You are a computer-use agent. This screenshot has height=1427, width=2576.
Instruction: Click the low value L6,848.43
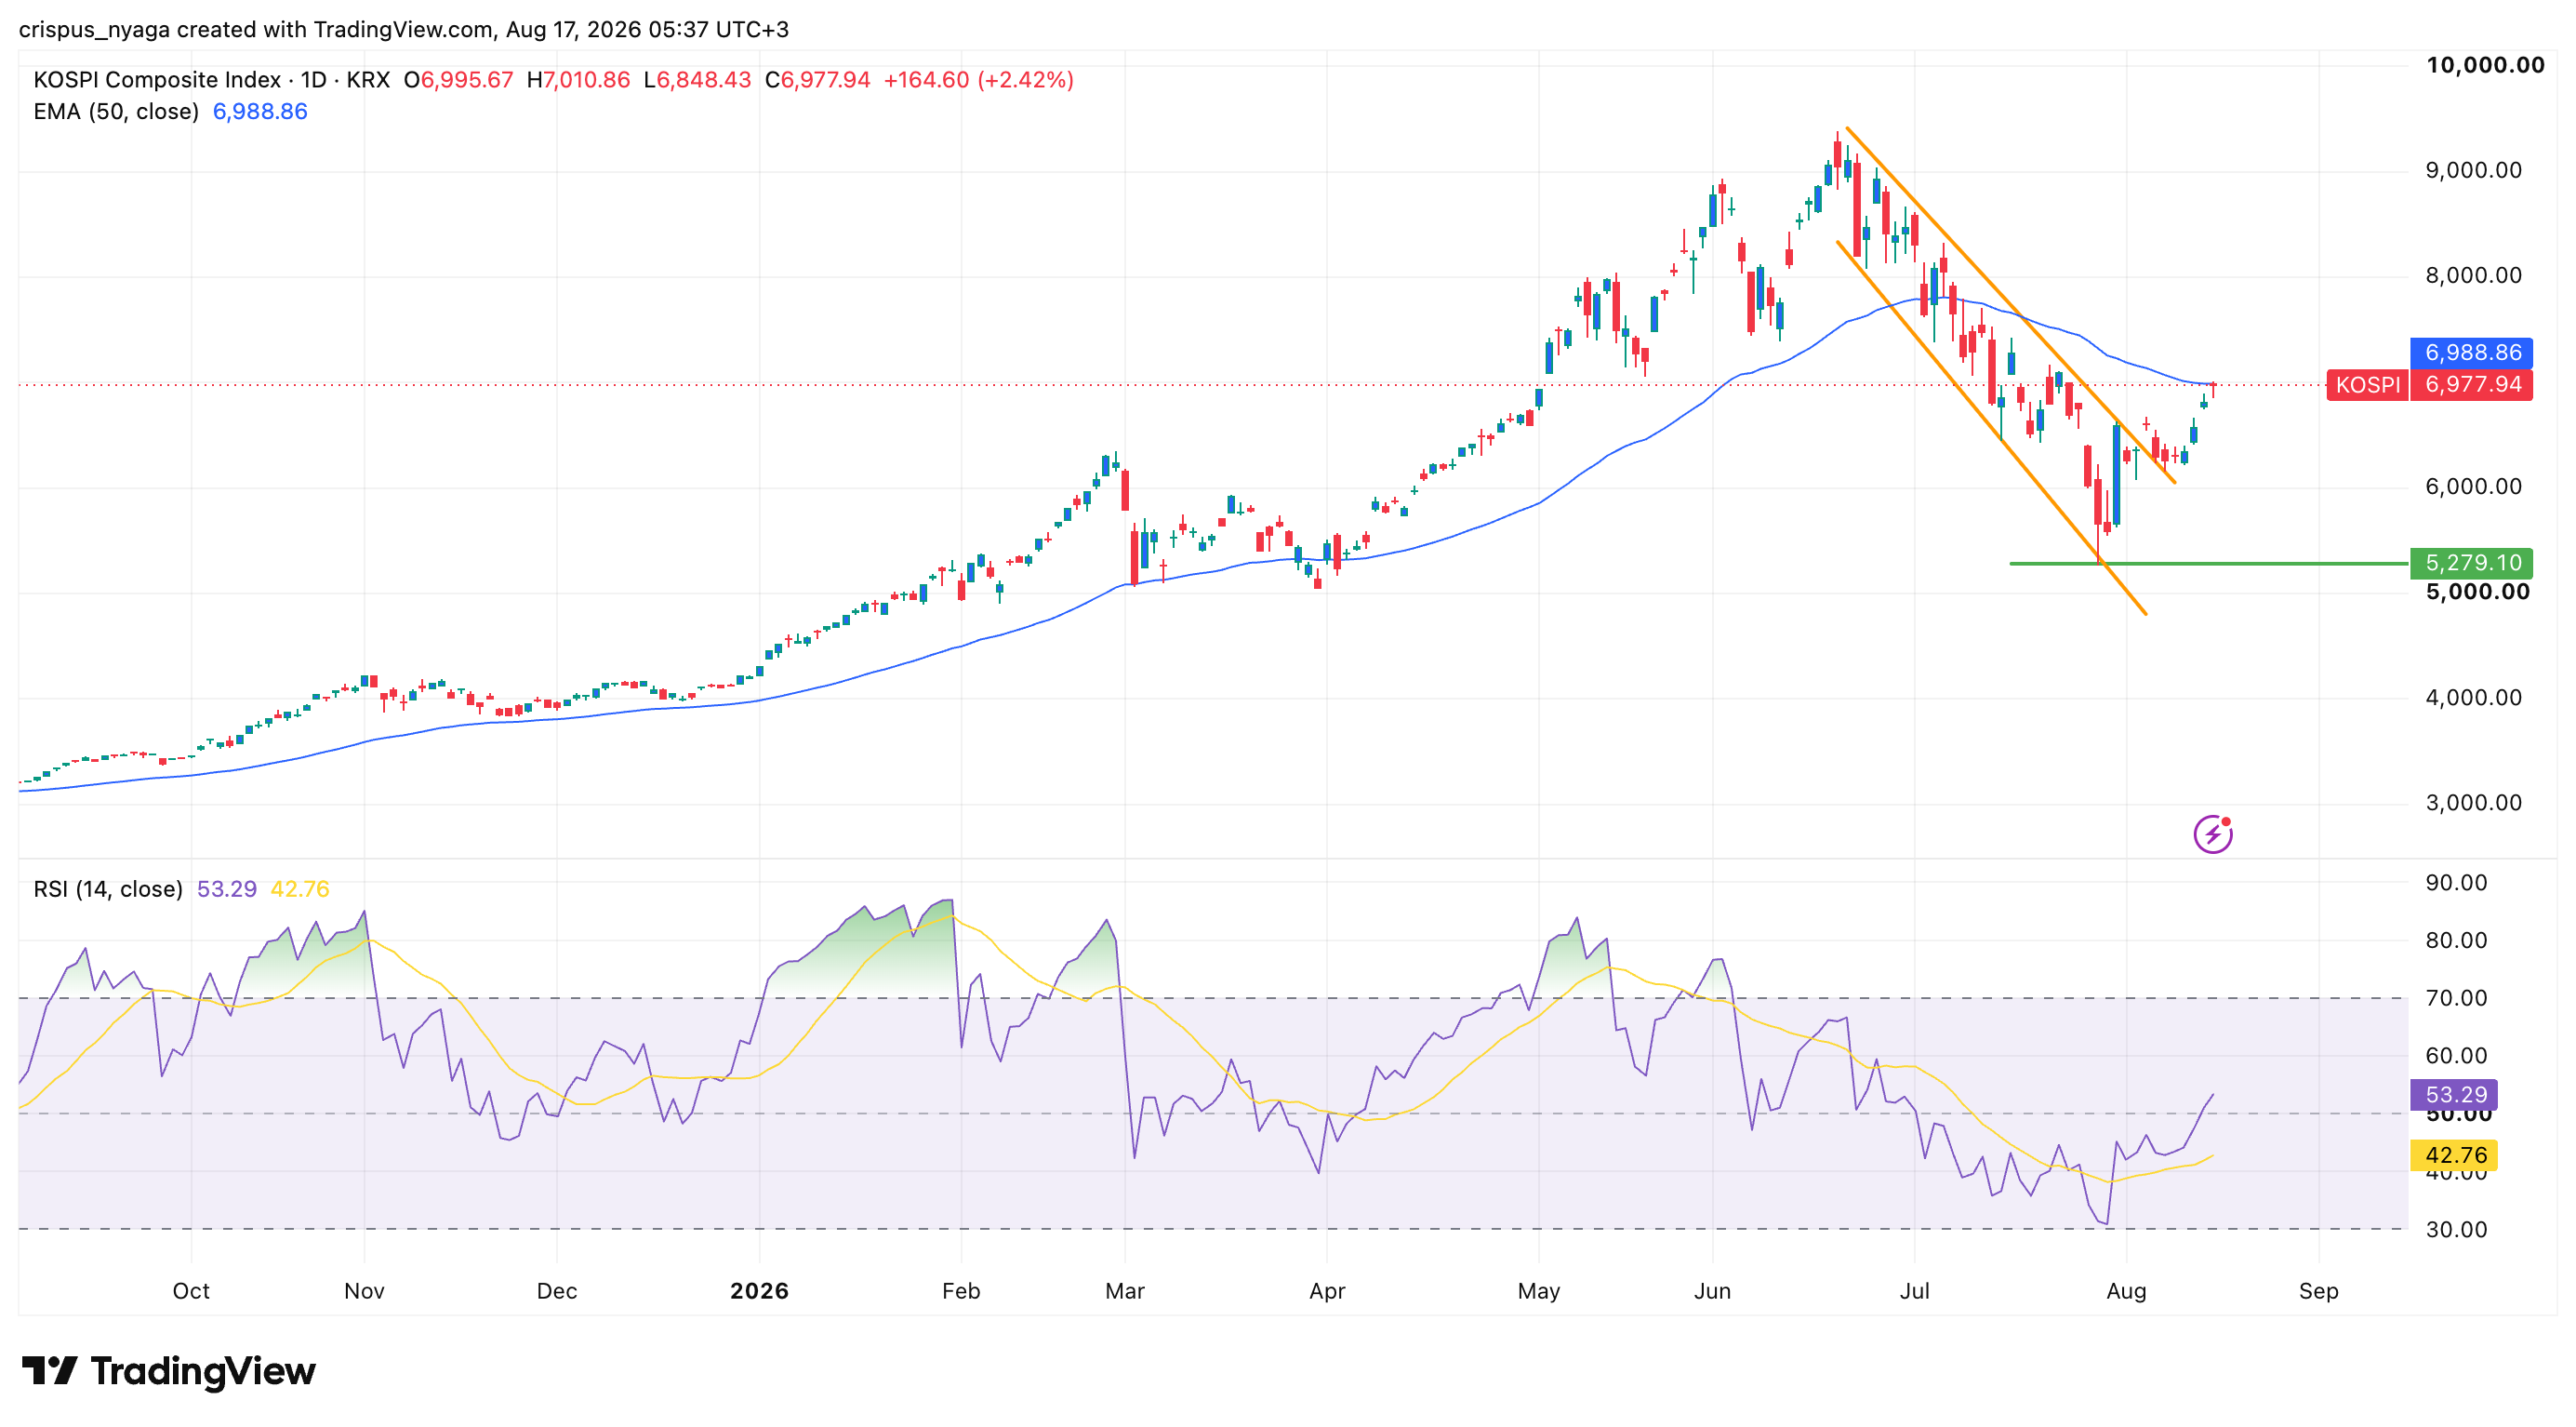[x=697, y=80]
